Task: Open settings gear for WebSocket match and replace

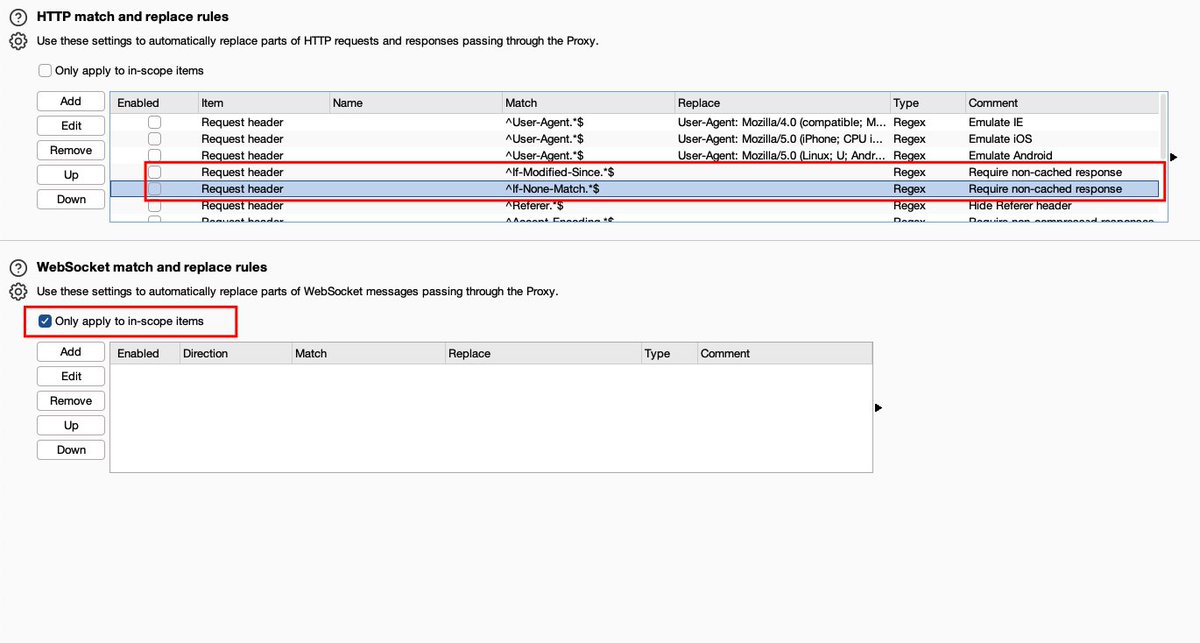Action: point(17,292)
